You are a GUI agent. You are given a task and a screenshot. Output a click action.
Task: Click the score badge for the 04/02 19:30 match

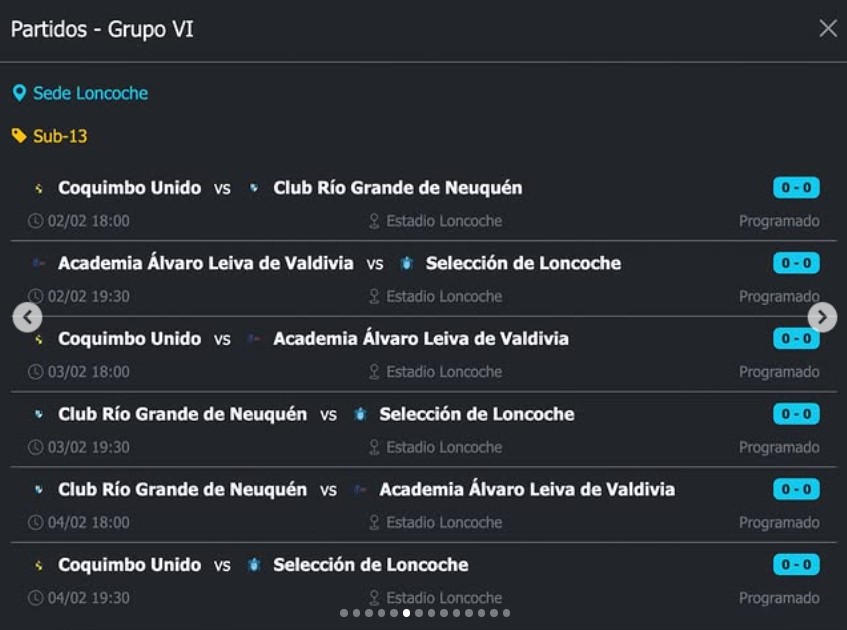click(x=796, y=565)
